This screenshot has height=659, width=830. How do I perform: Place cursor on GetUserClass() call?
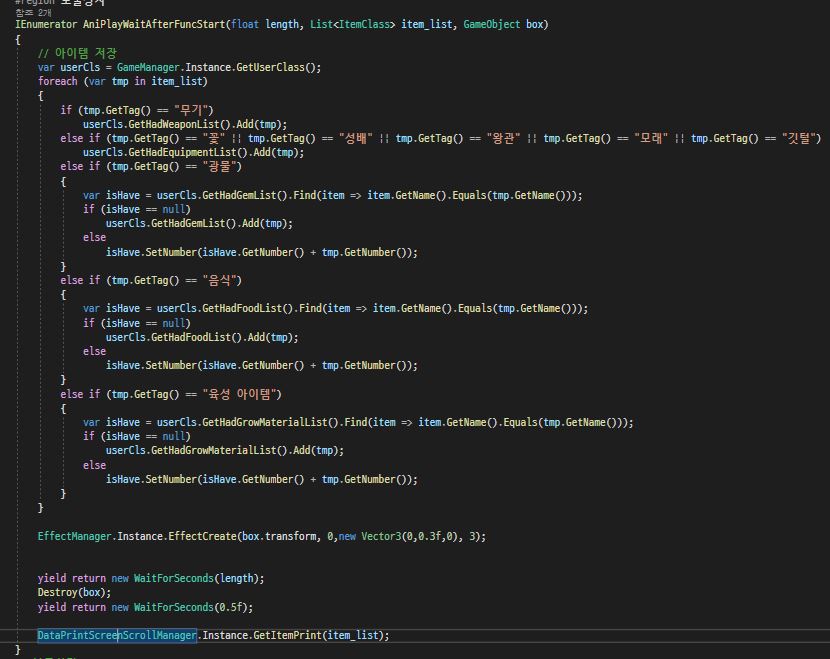[274, 67]
